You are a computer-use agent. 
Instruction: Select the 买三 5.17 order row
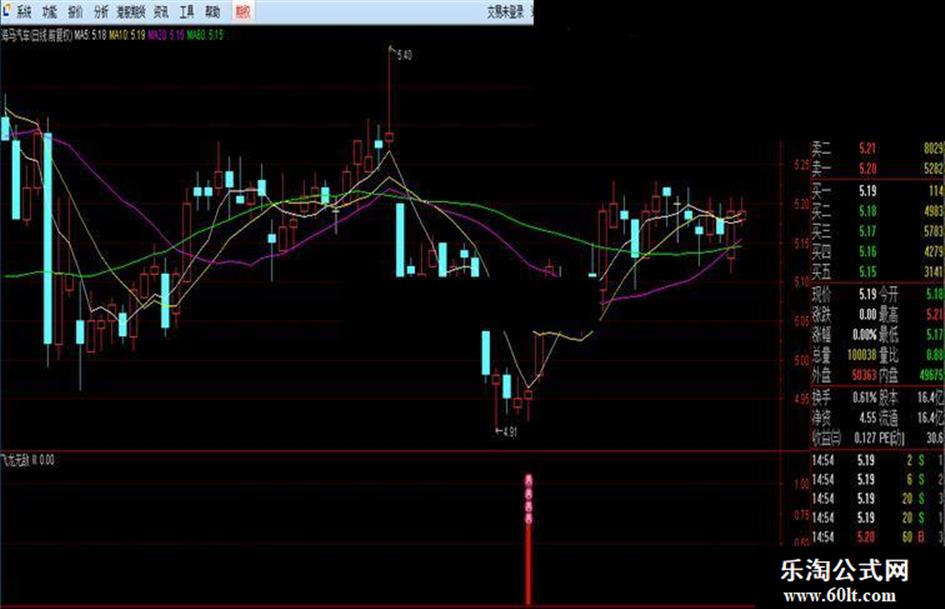[878, 231]
